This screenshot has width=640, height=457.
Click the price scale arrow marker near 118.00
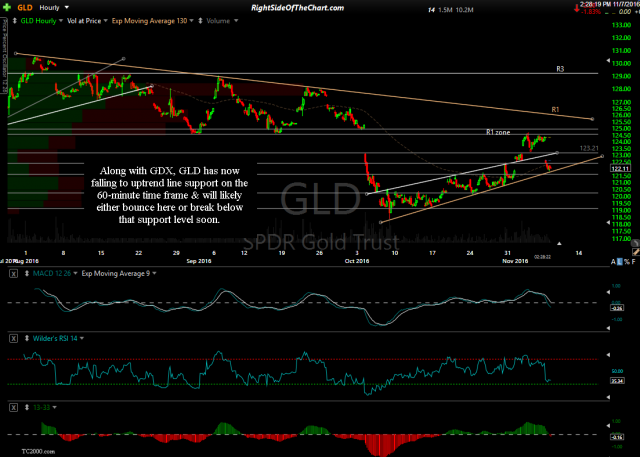[x=609, y=223]
